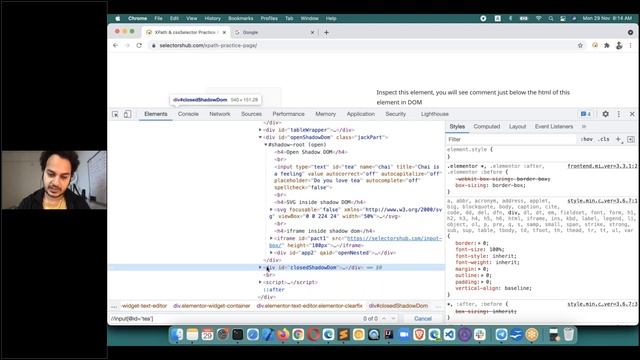Expand the tableWrapper div node
This screenshot has width=640, height=360.
pyautogui.click(x=260, y=130)
